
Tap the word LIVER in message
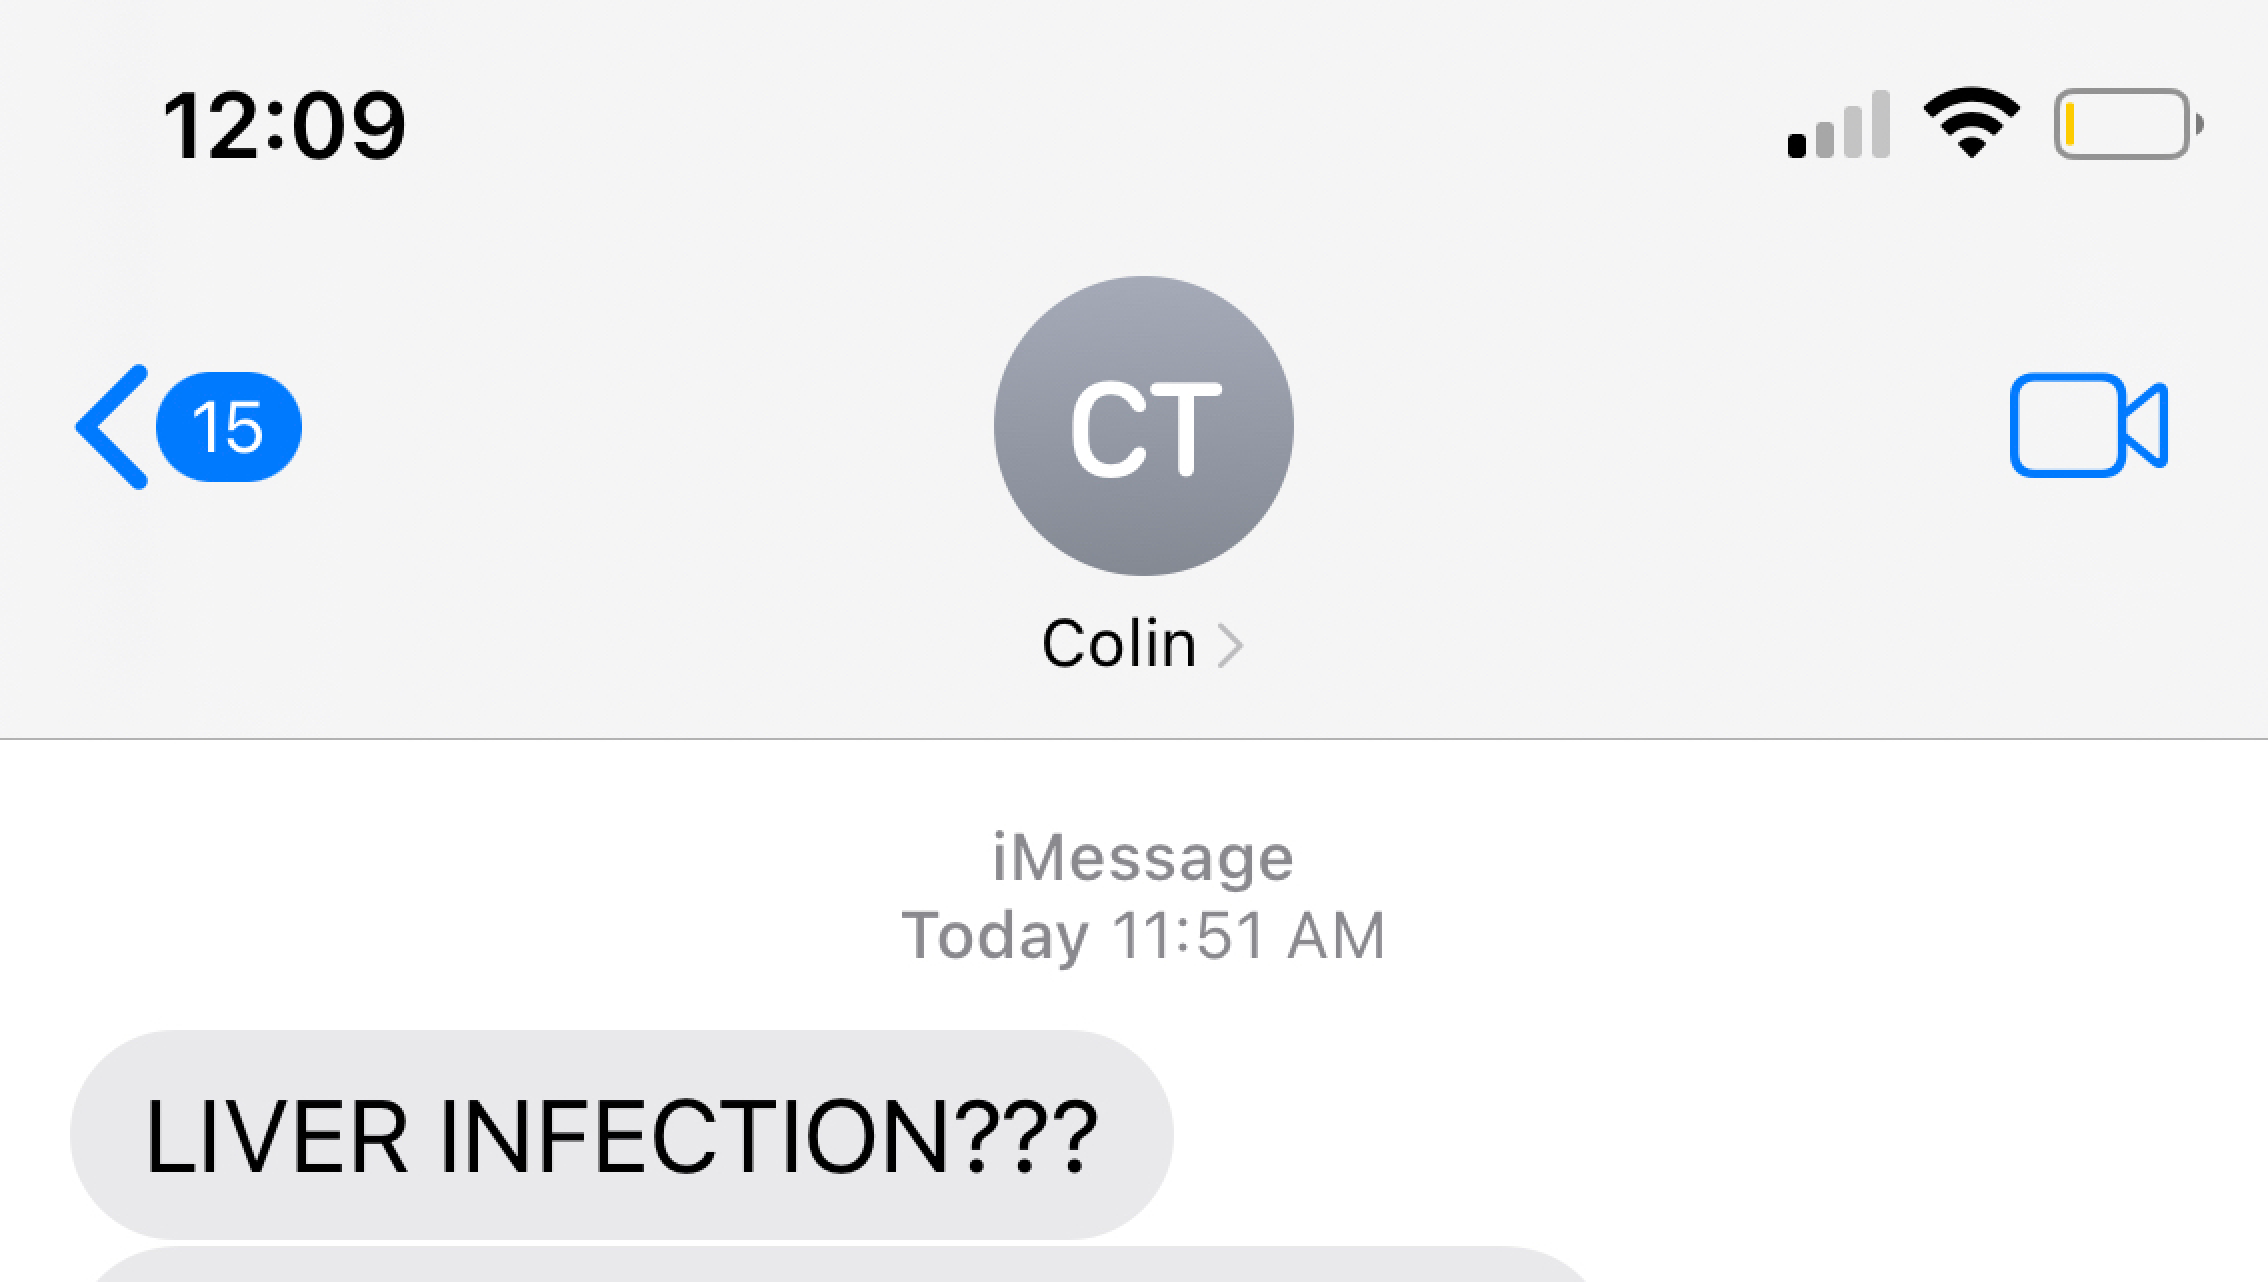(x=277, y=1136)
